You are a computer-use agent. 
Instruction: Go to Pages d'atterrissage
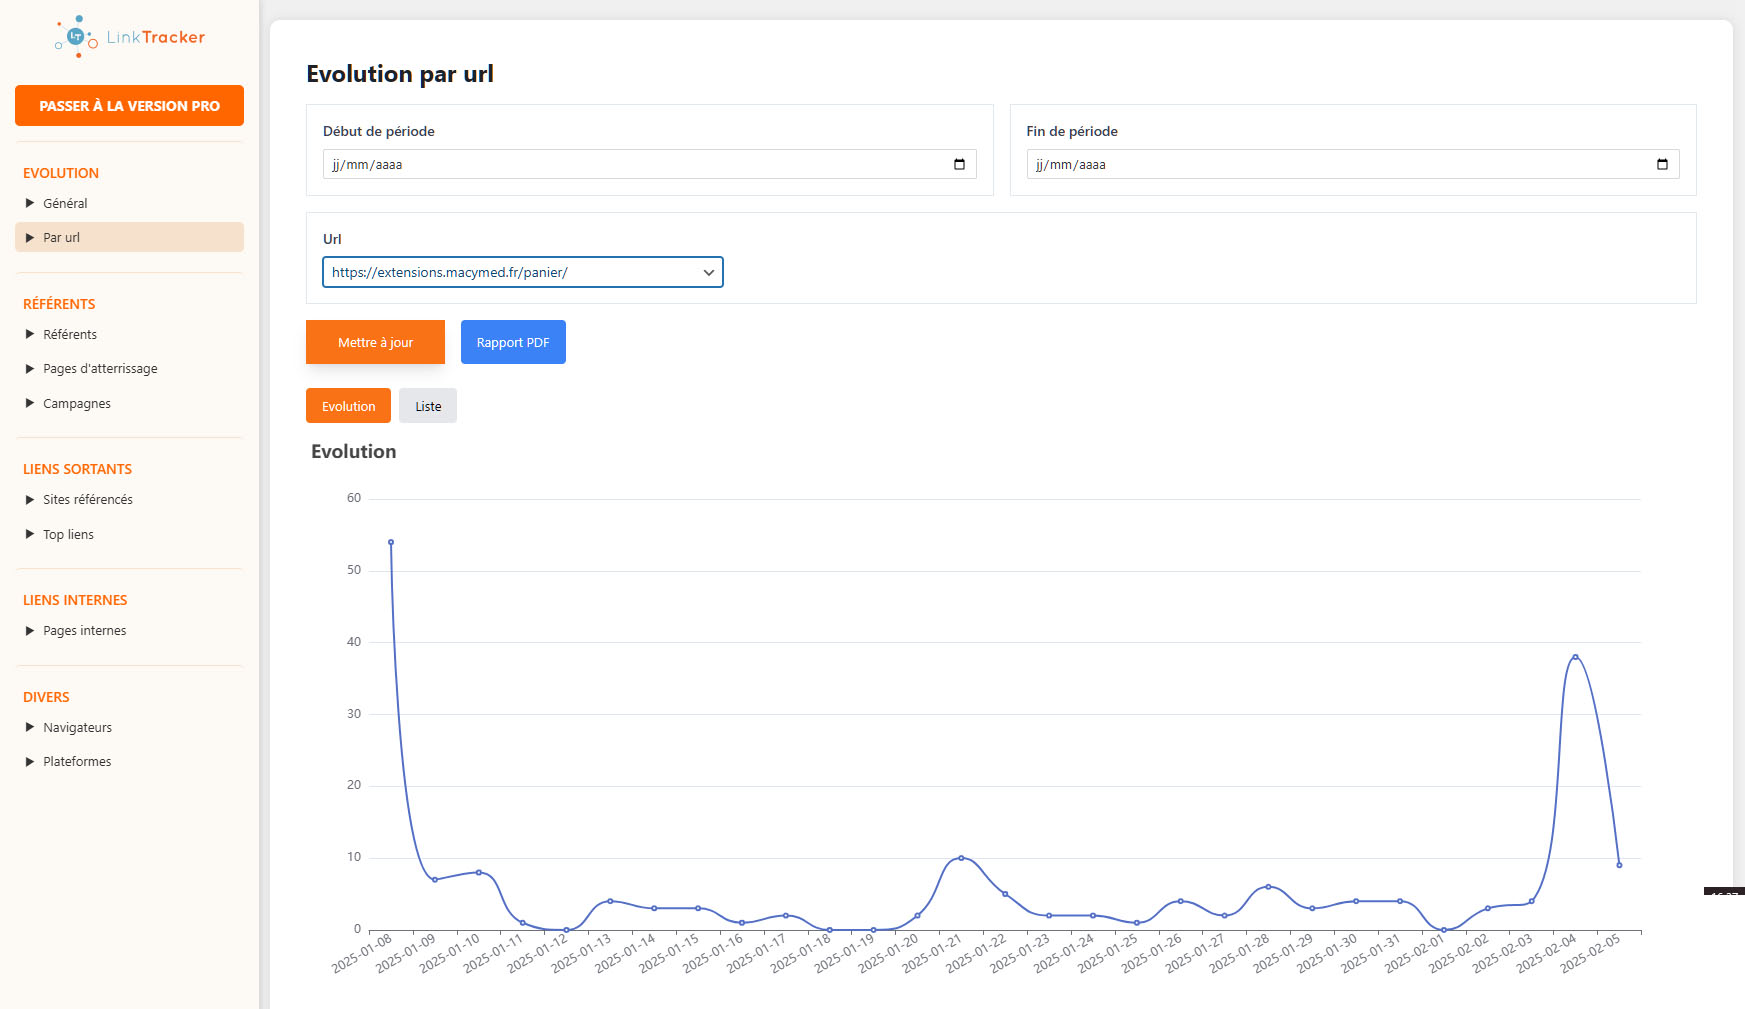100,368
